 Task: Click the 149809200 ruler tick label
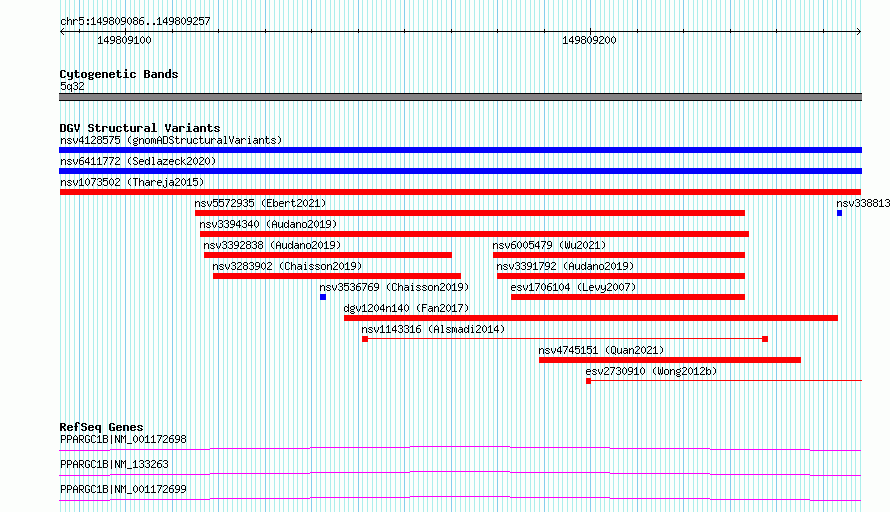pos(589,40)
